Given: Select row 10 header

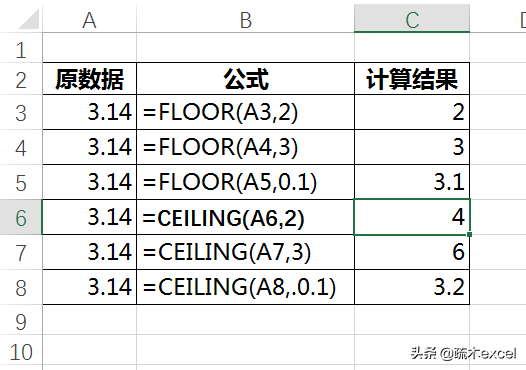Looking at the screenshot, I should pyautogui.click(x=21, y=350).
